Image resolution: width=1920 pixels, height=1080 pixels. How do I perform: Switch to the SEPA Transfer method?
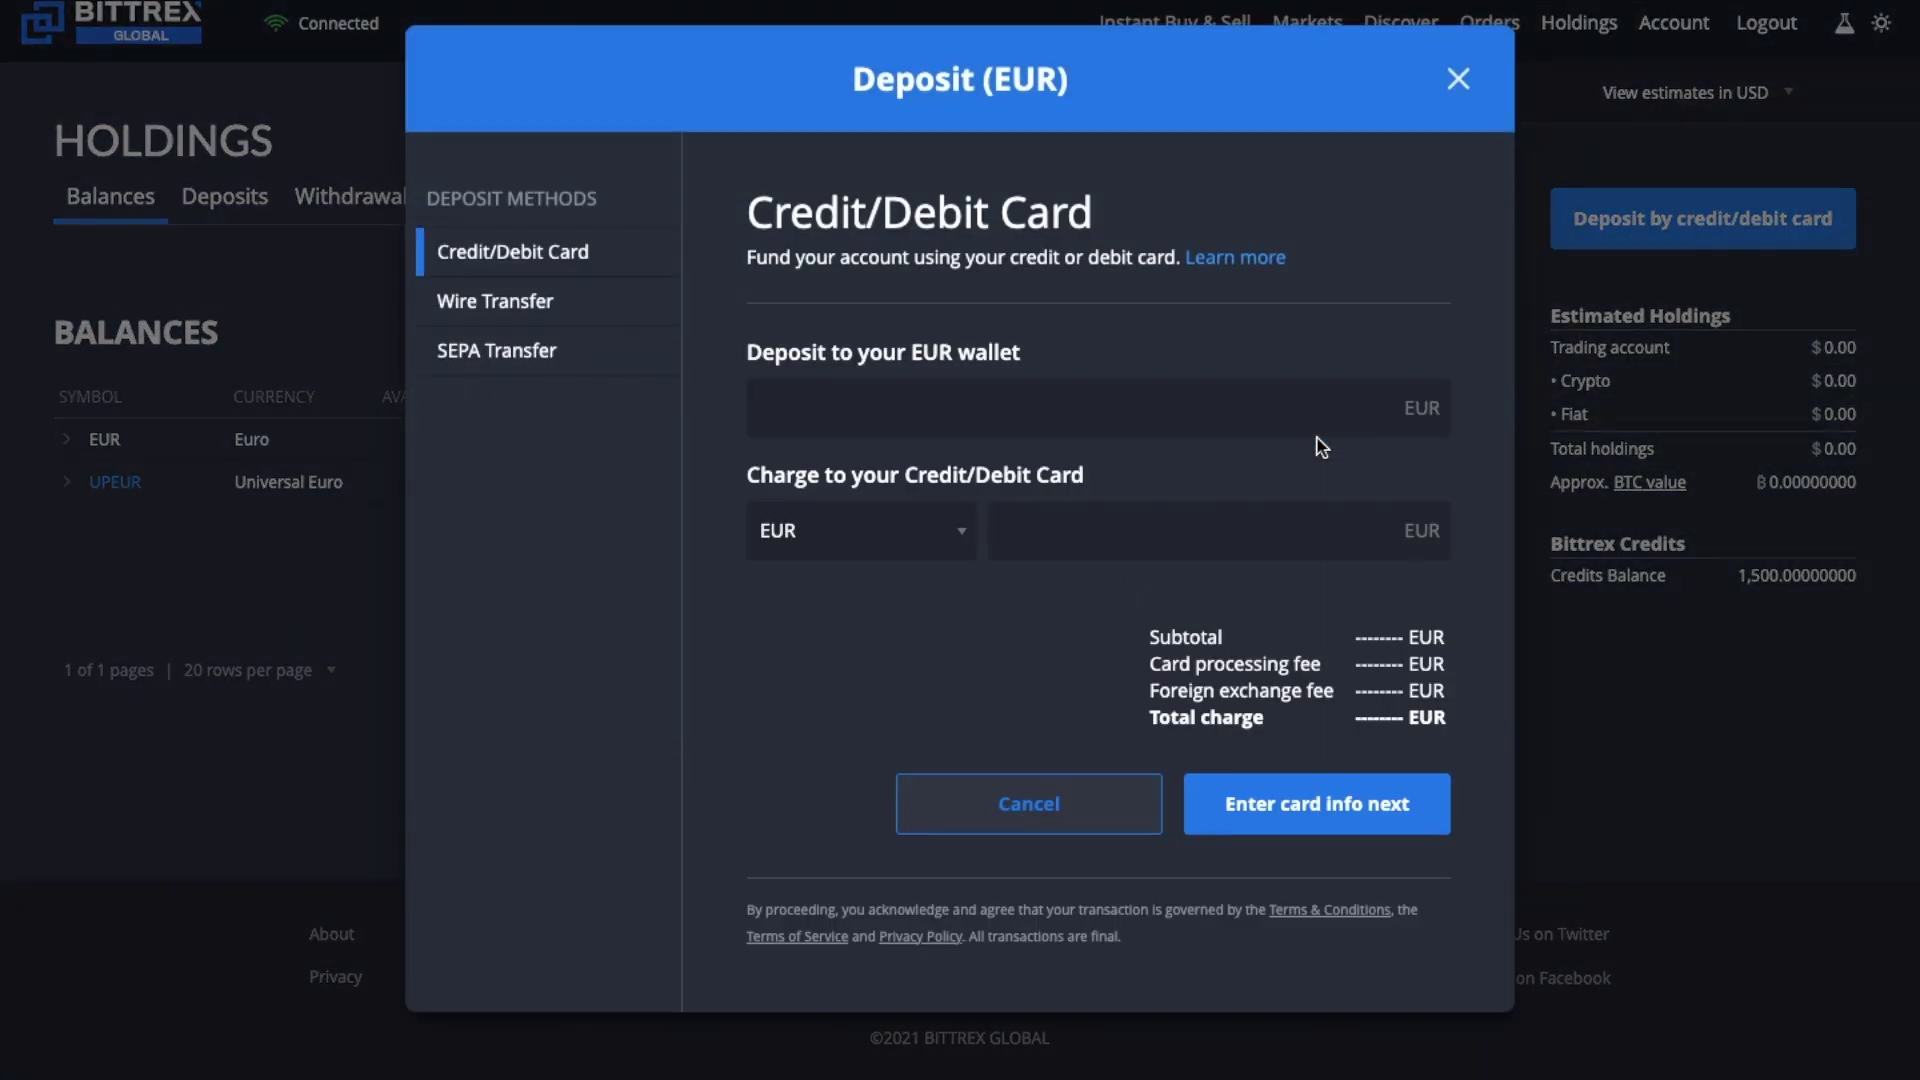point(496,349)
